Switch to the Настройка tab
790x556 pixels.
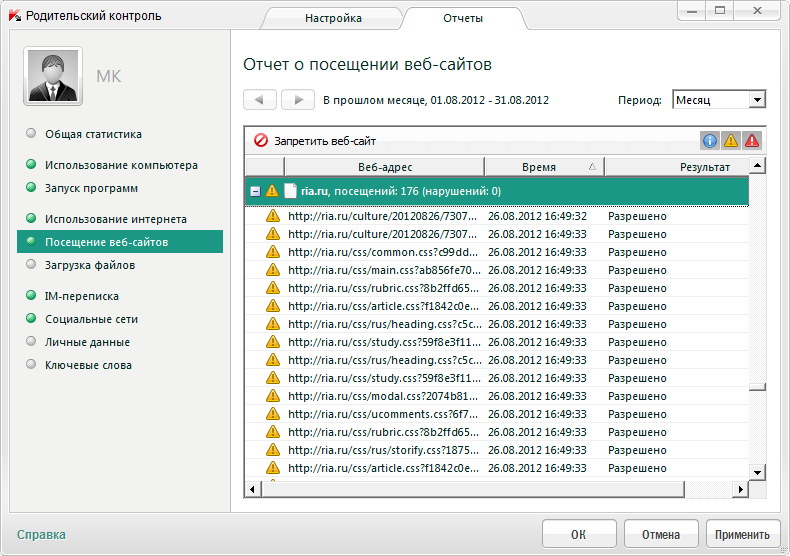point(333,18)
